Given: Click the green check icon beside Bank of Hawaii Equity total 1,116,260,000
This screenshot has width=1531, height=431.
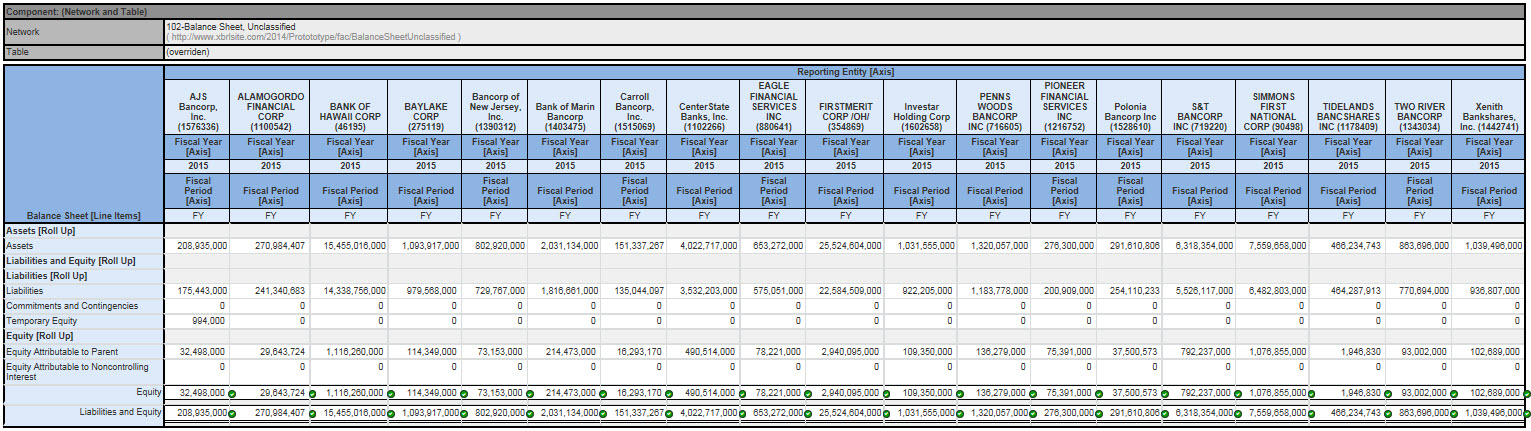Looking at the screenshot, I should pyautogui.click(x=391, y=394).
